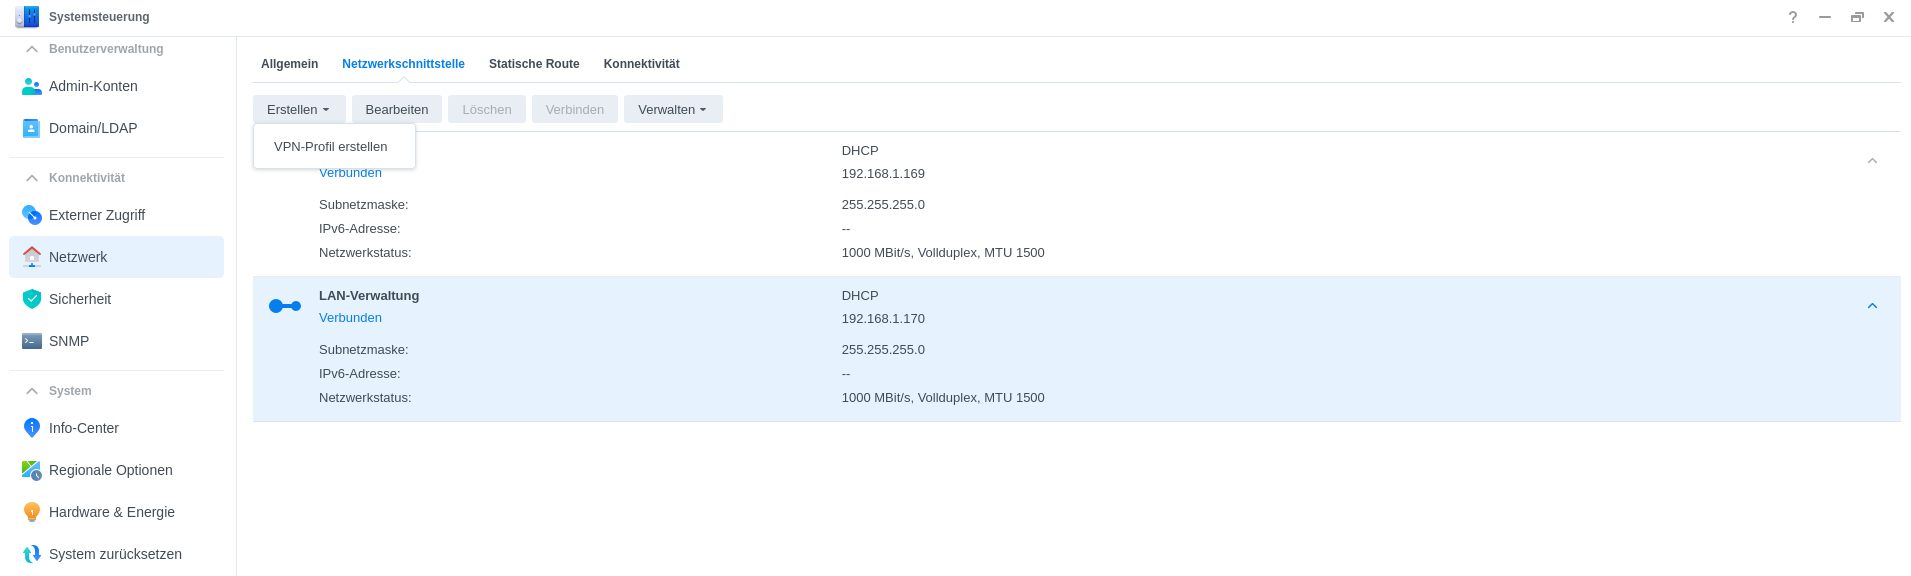This screenshot has height=576, width=1911.
Task: Click the Domain/LDAP icon in sidebar
Action: click(x=31, y=128)
